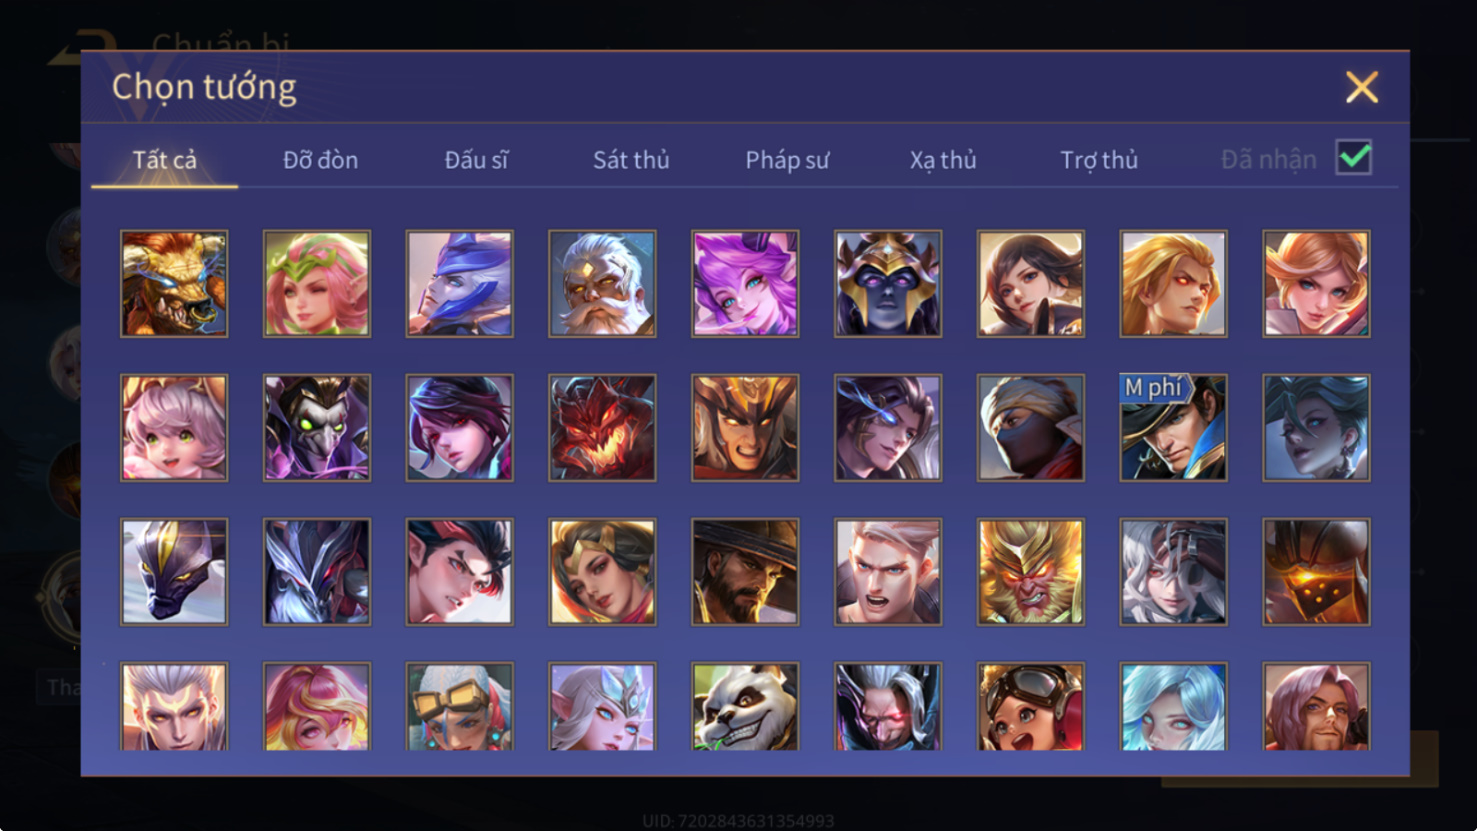The width and height of the screenshot is (1477, 831).
Task: Select the golden monkey king hero
Action: (1030, 572)
